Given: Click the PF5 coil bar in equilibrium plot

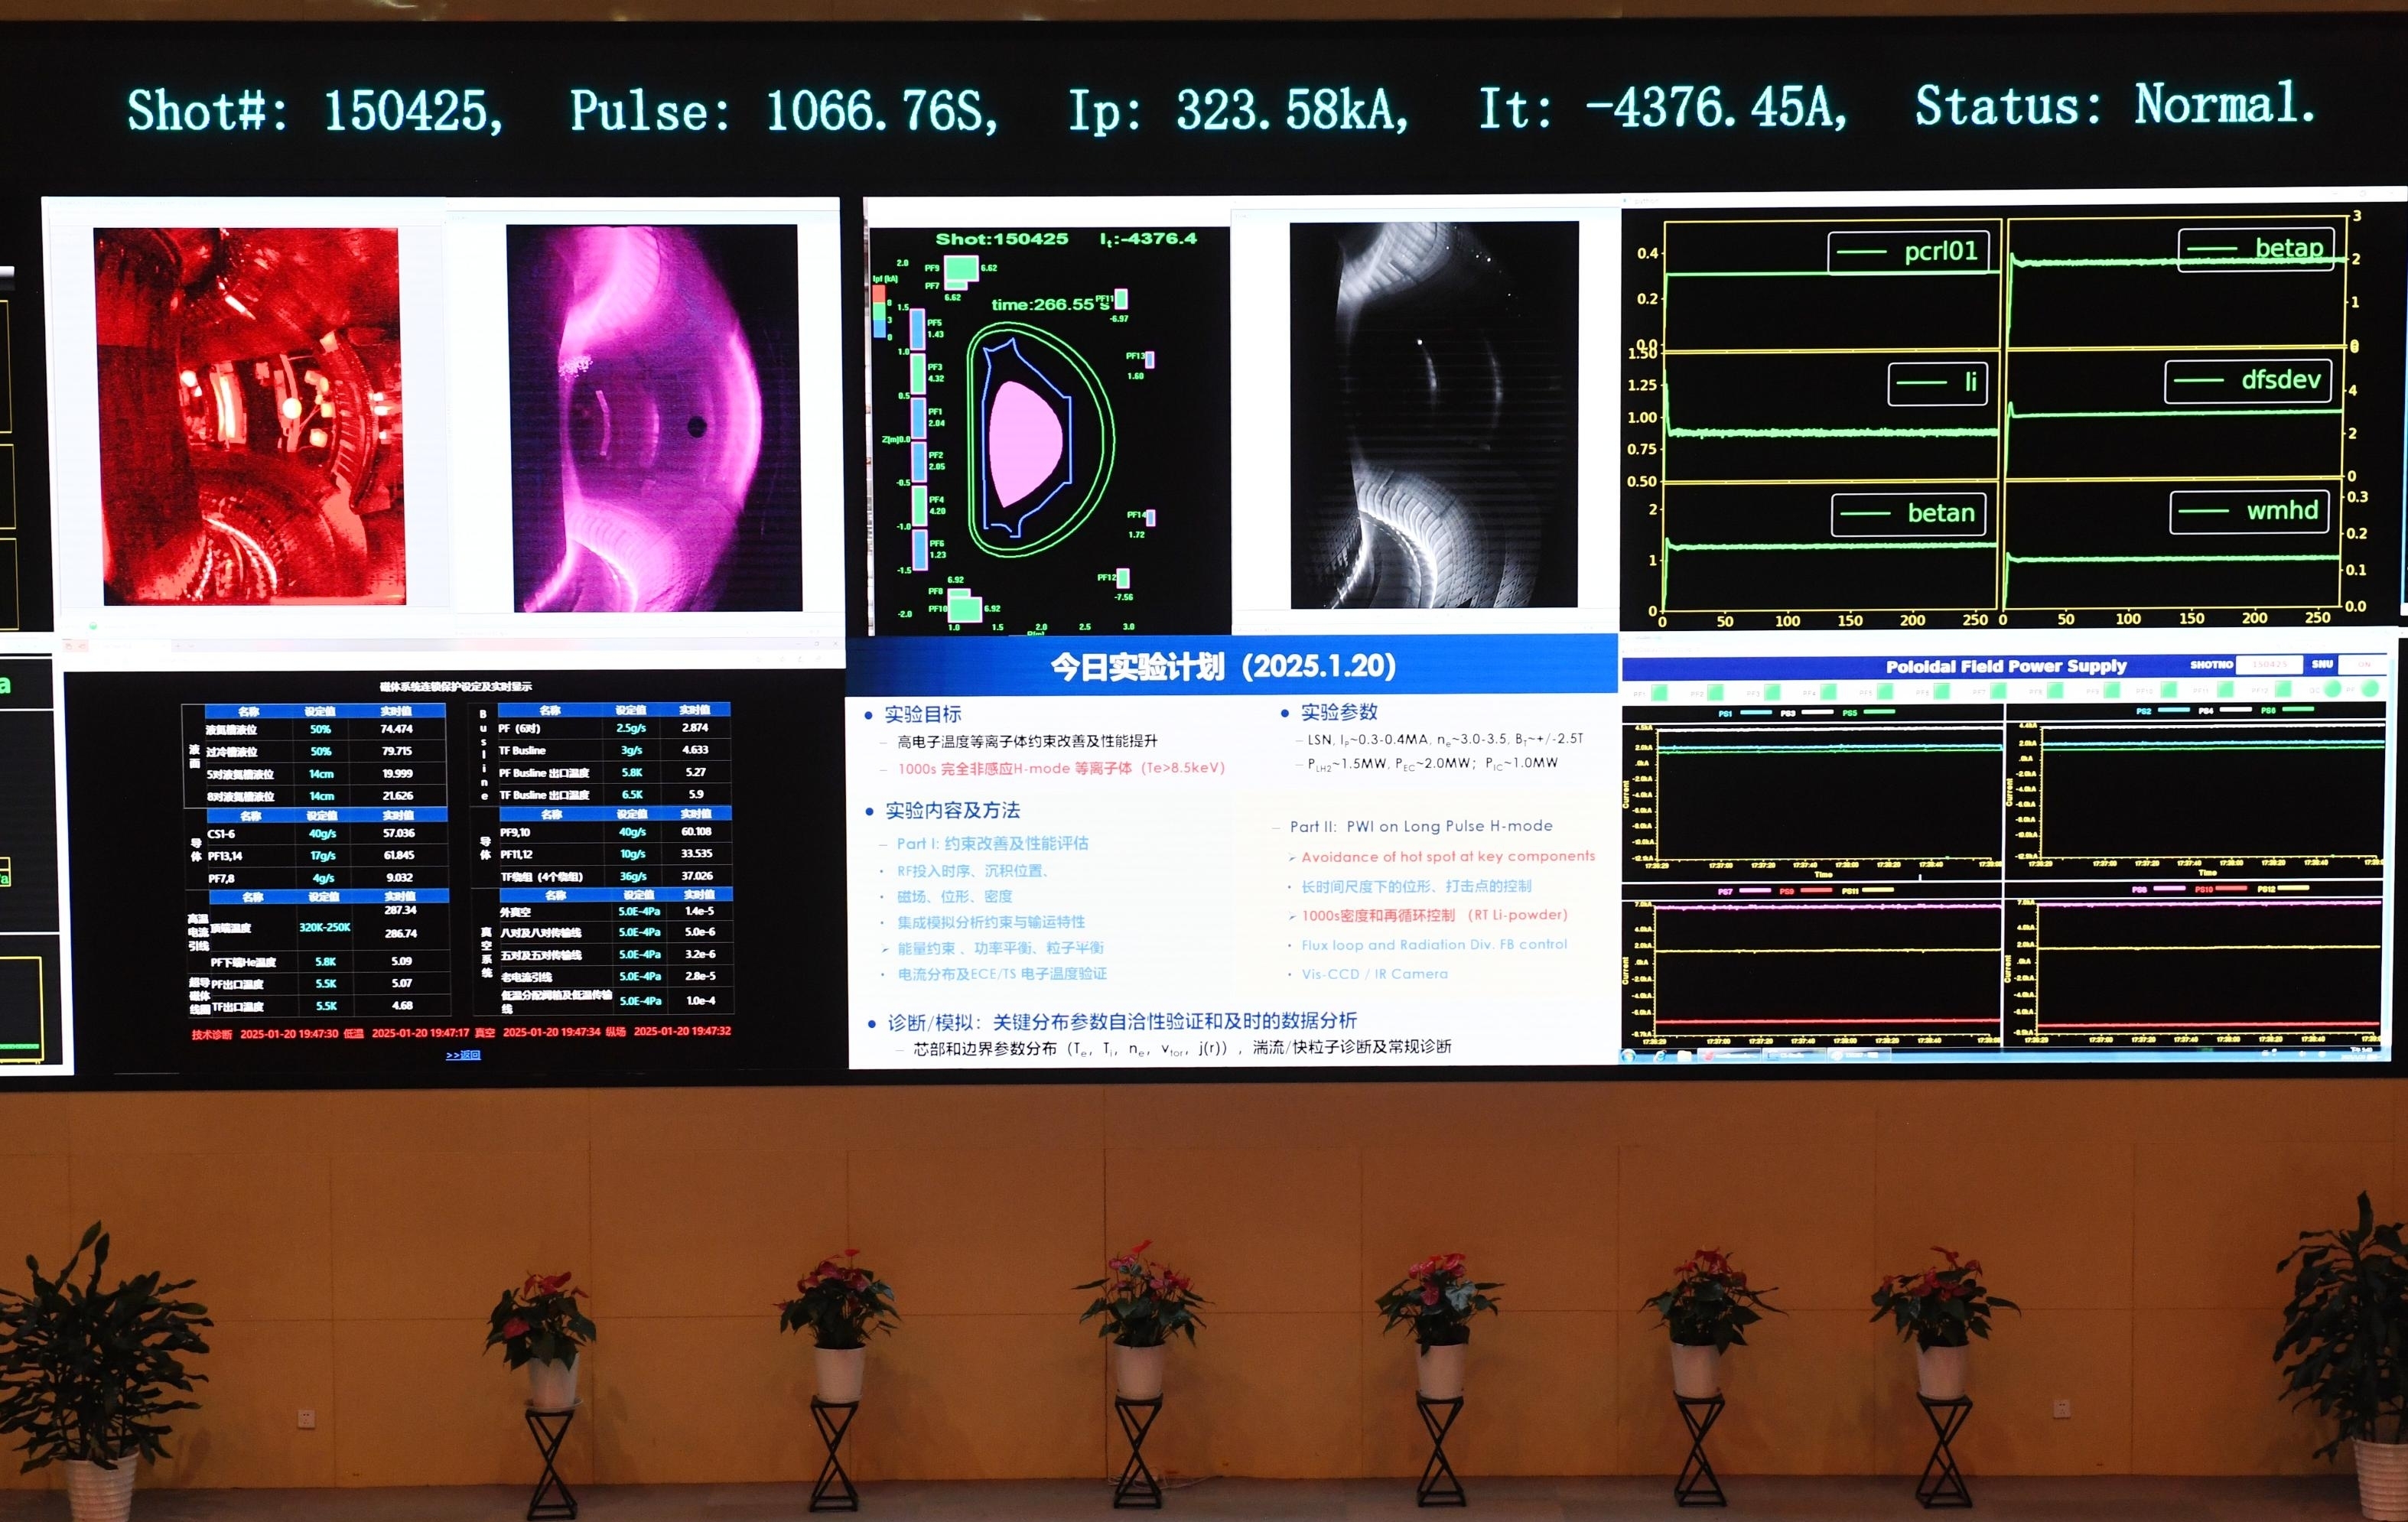Looking at the screenshot, I should point(918,330).
